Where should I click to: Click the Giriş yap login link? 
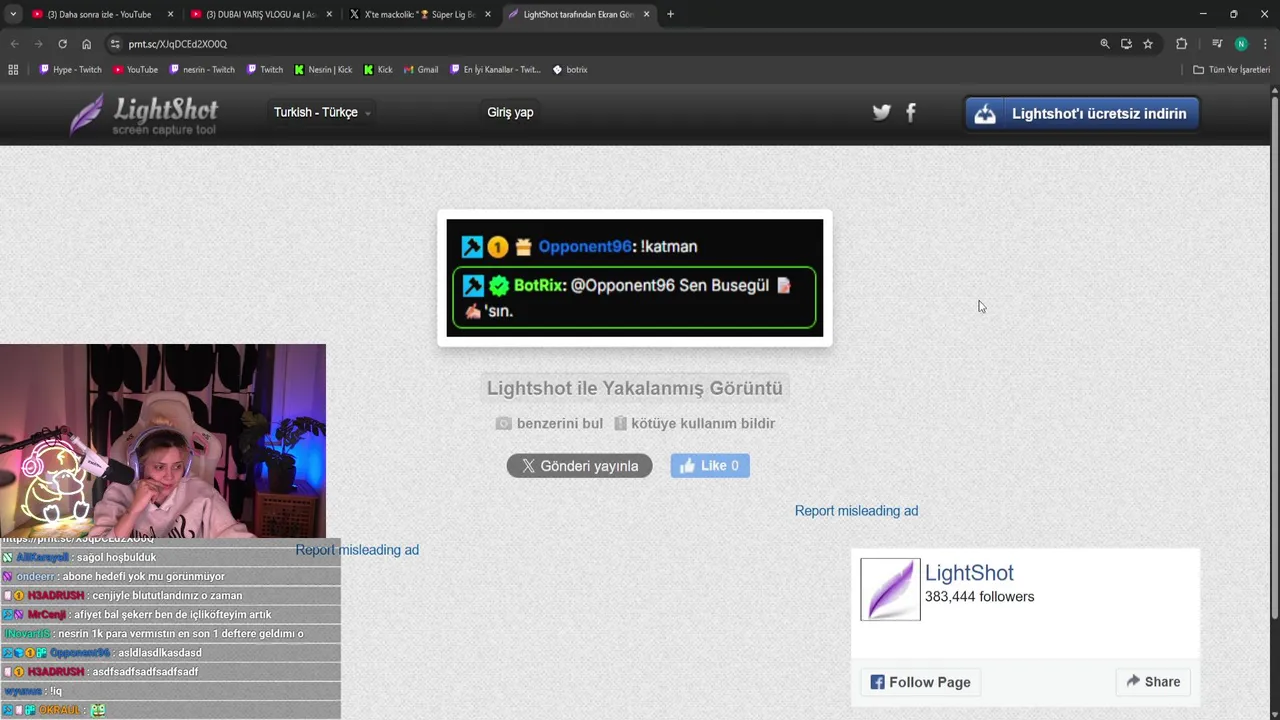[x=510, y=112]
